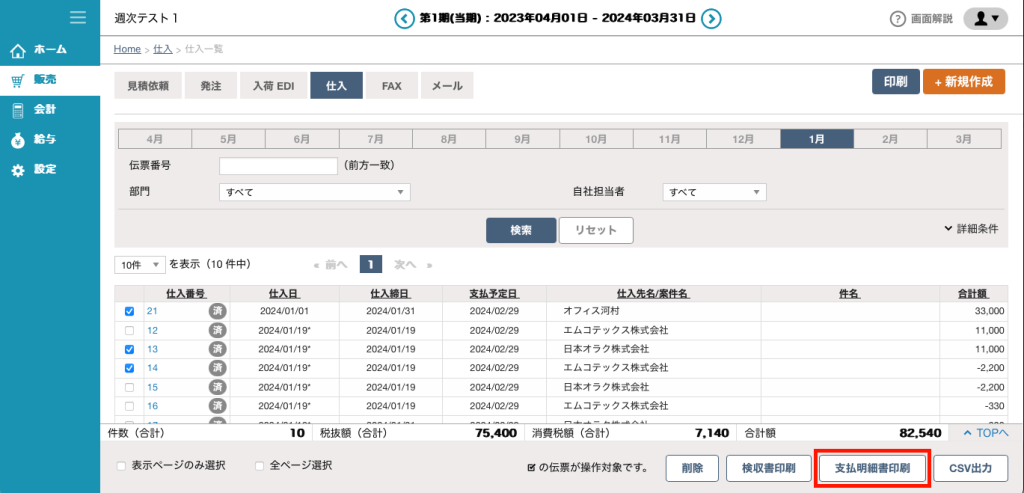Click the 支払明細書印刷 button

click(x=872, y=468)
